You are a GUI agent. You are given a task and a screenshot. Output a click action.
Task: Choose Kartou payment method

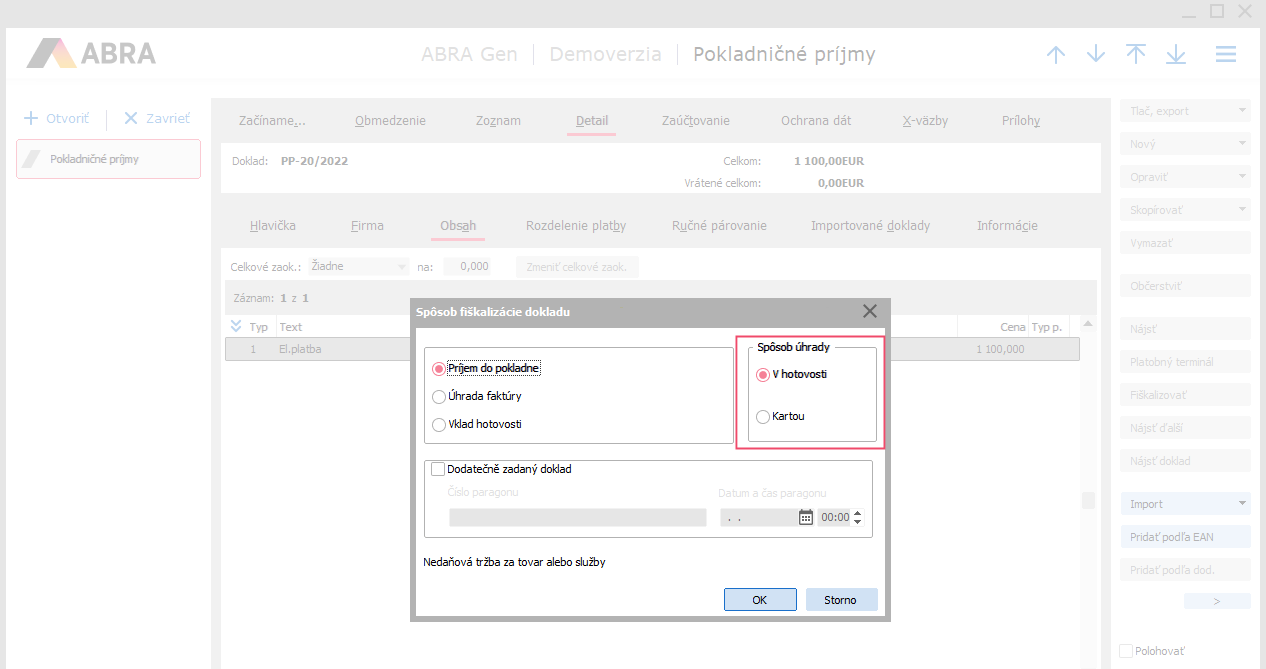[764, 416]
